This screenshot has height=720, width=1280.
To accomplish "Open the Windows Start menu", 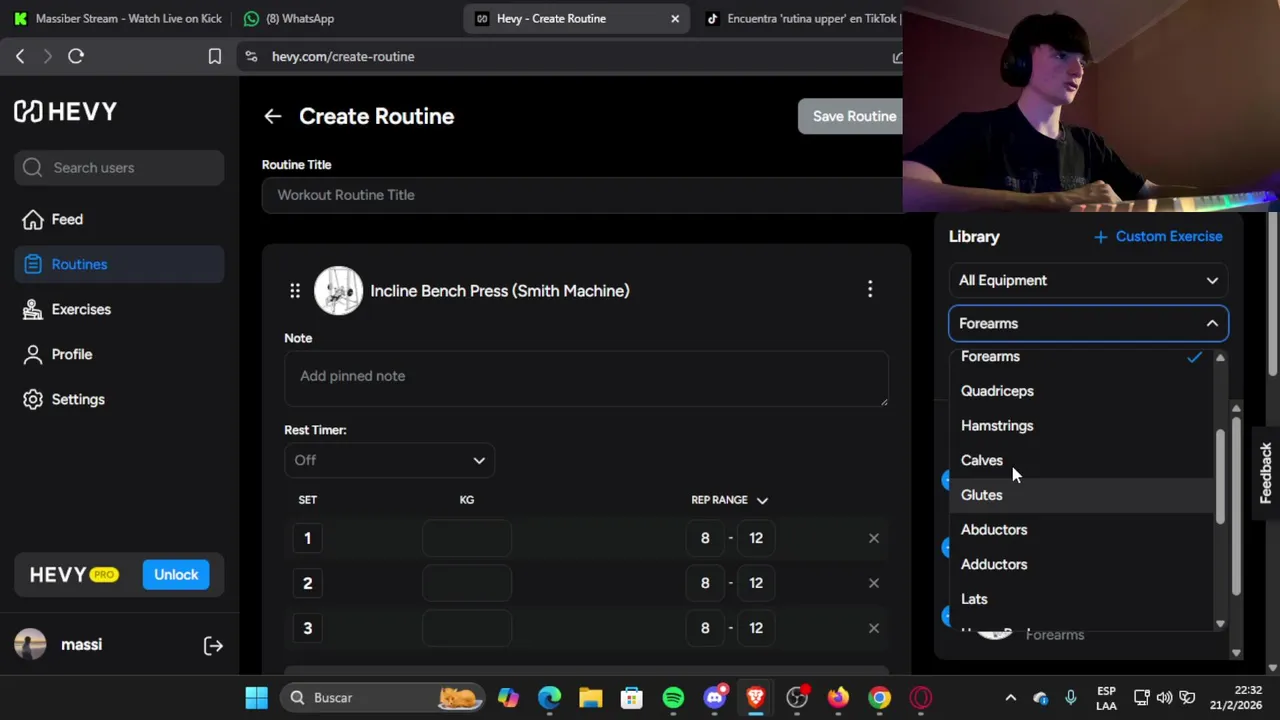I will tap(257, 698).
